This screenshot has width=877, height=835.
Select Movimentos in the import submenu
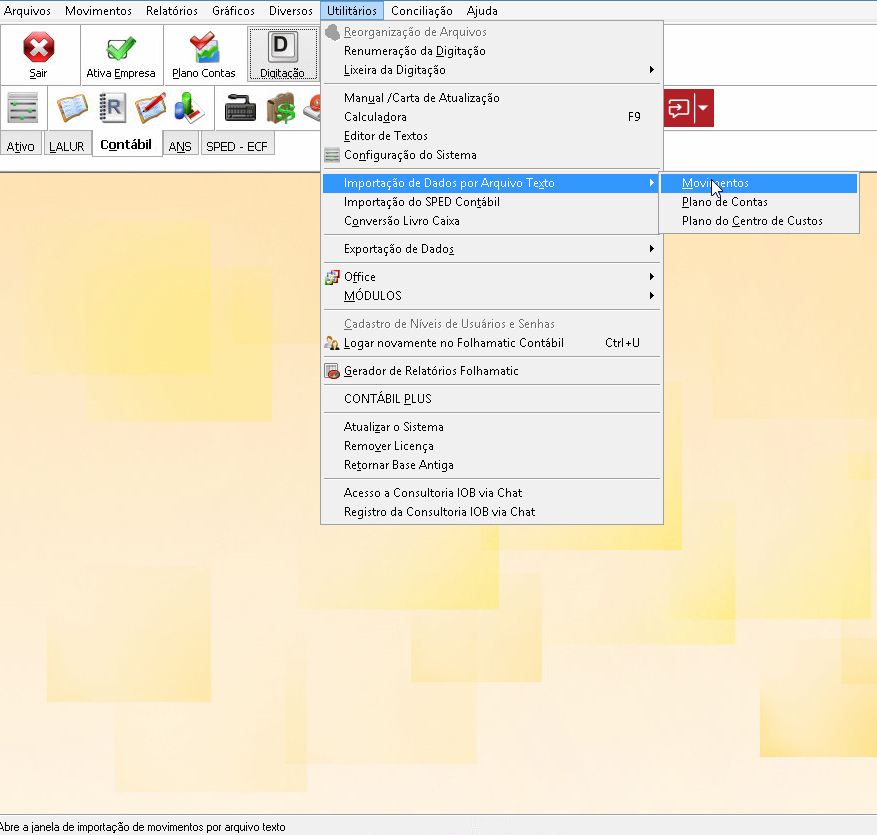(x=715, y=183)
